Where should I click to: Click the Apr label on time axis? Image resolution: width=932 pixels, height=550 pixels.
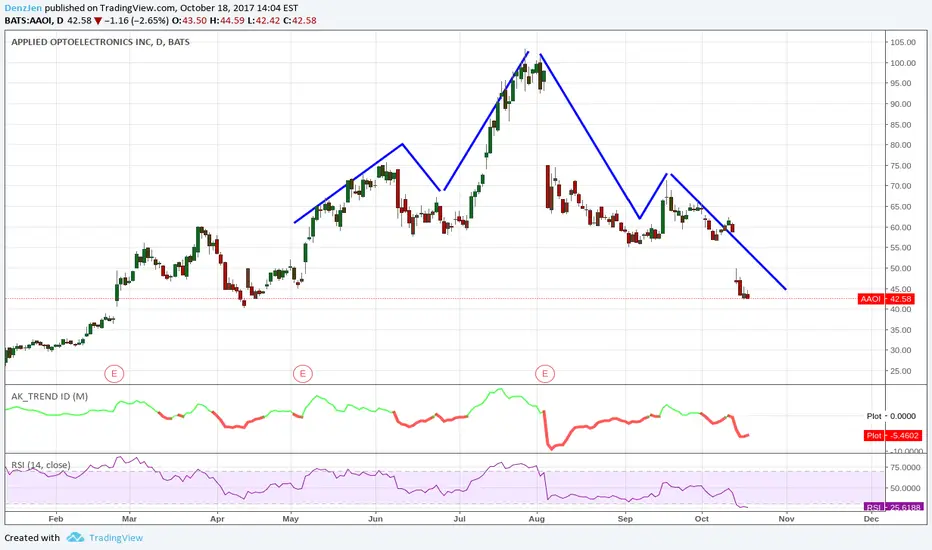pyautogui.click(x=218, y=519)
